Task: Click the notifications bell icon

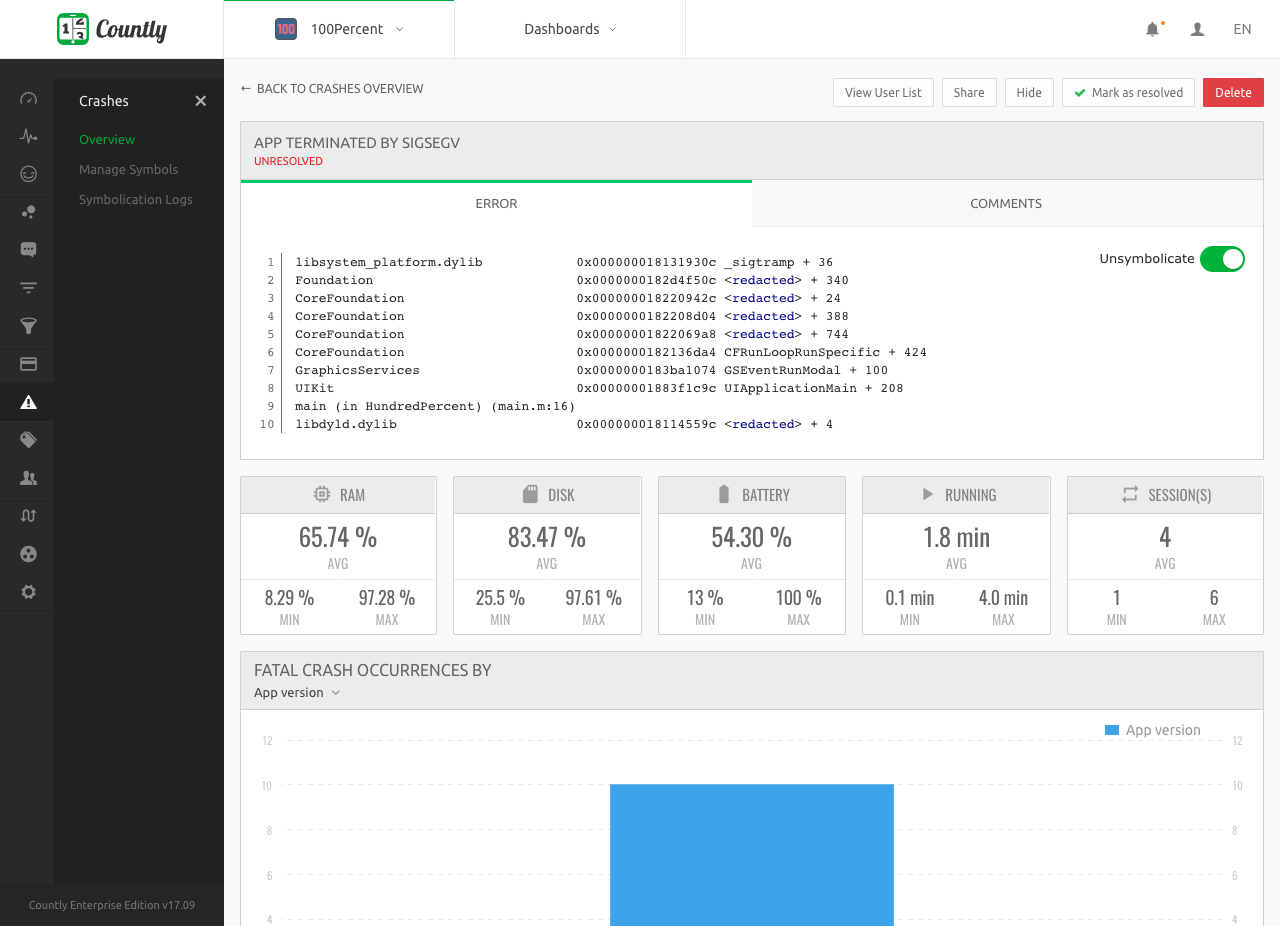Action: 1153,29
